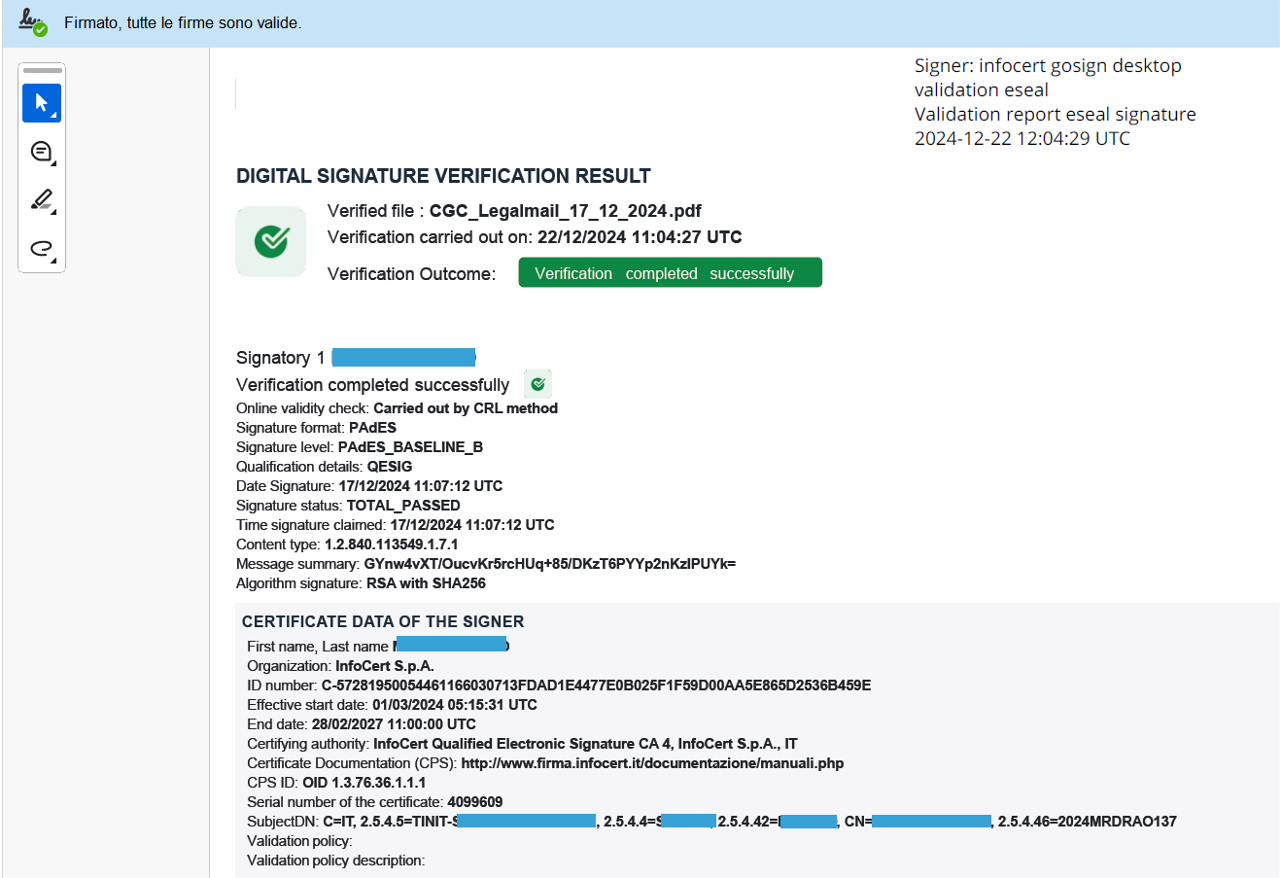The image size is (1280, 878).
Task: Click the signature validity icon in the banner
Action: click(33, 22)
